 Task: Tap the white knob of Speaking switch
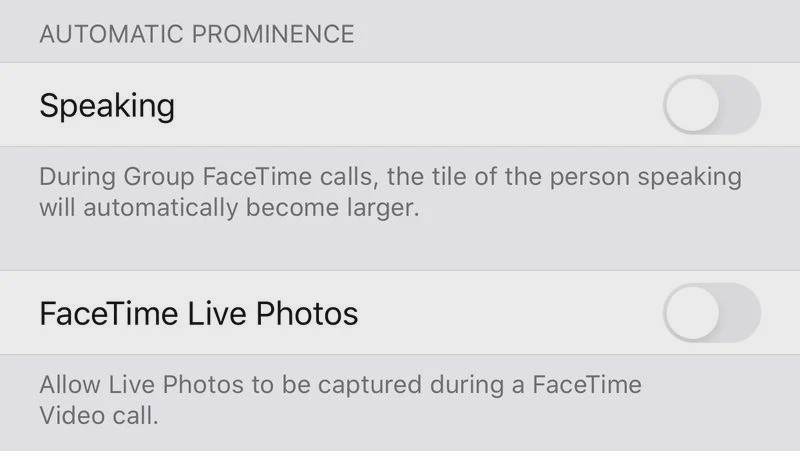[x=692, y=105]
